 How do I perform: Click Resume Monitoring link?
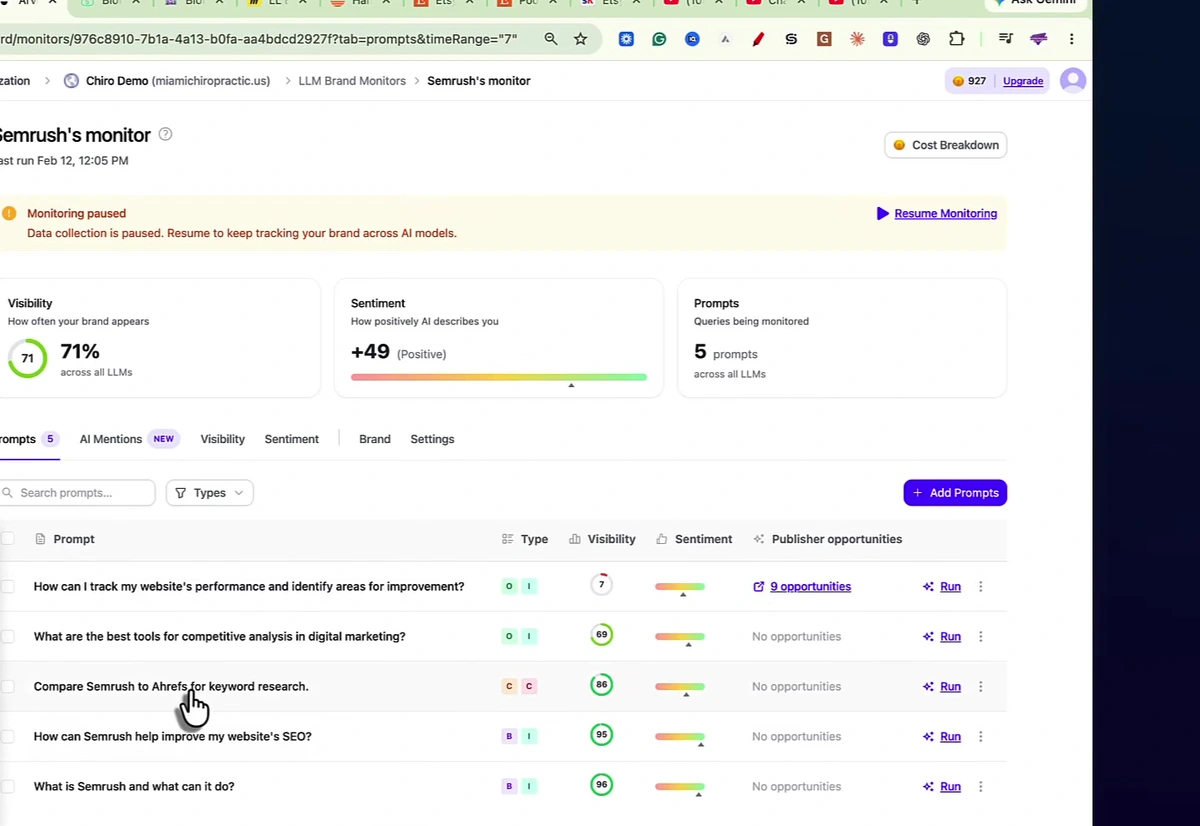point(937,213)
